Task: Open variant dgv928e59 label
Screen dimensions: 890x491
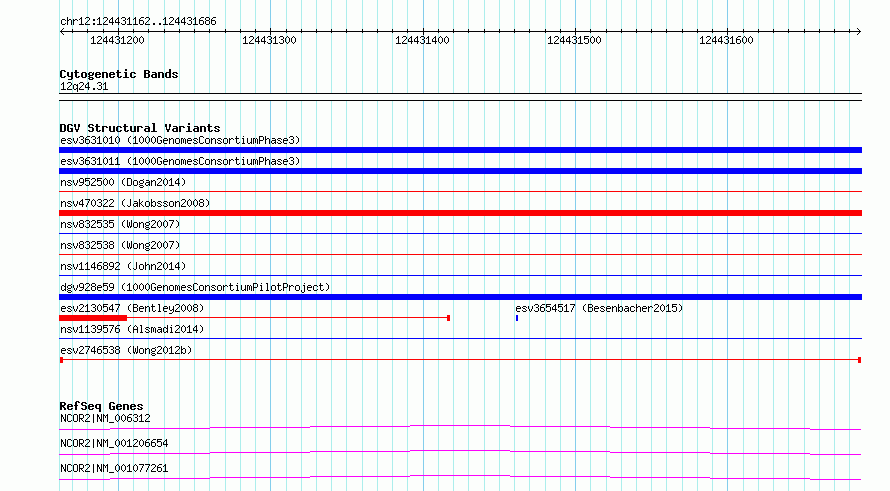Action: [195, 287]
